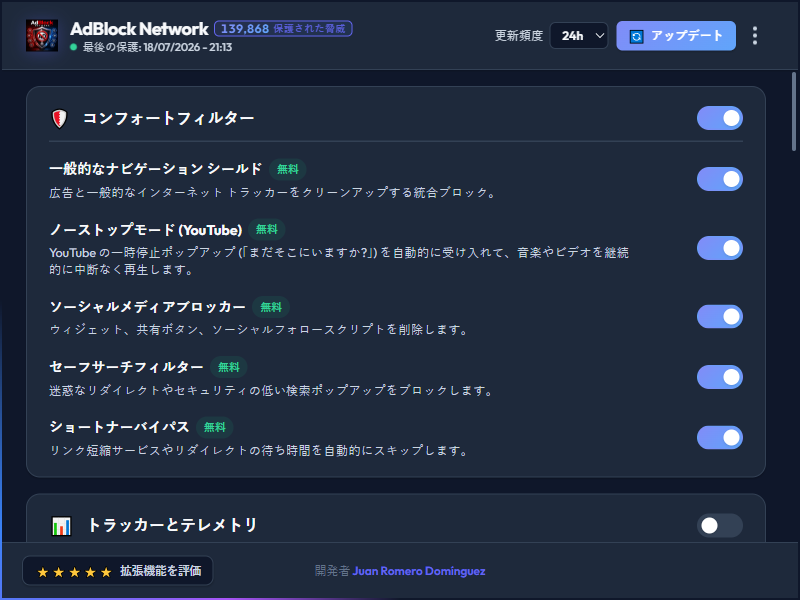Click 拡張機能を評価 rating button
Viewport: 800px width, 600px height.
(x=118, y=571)
